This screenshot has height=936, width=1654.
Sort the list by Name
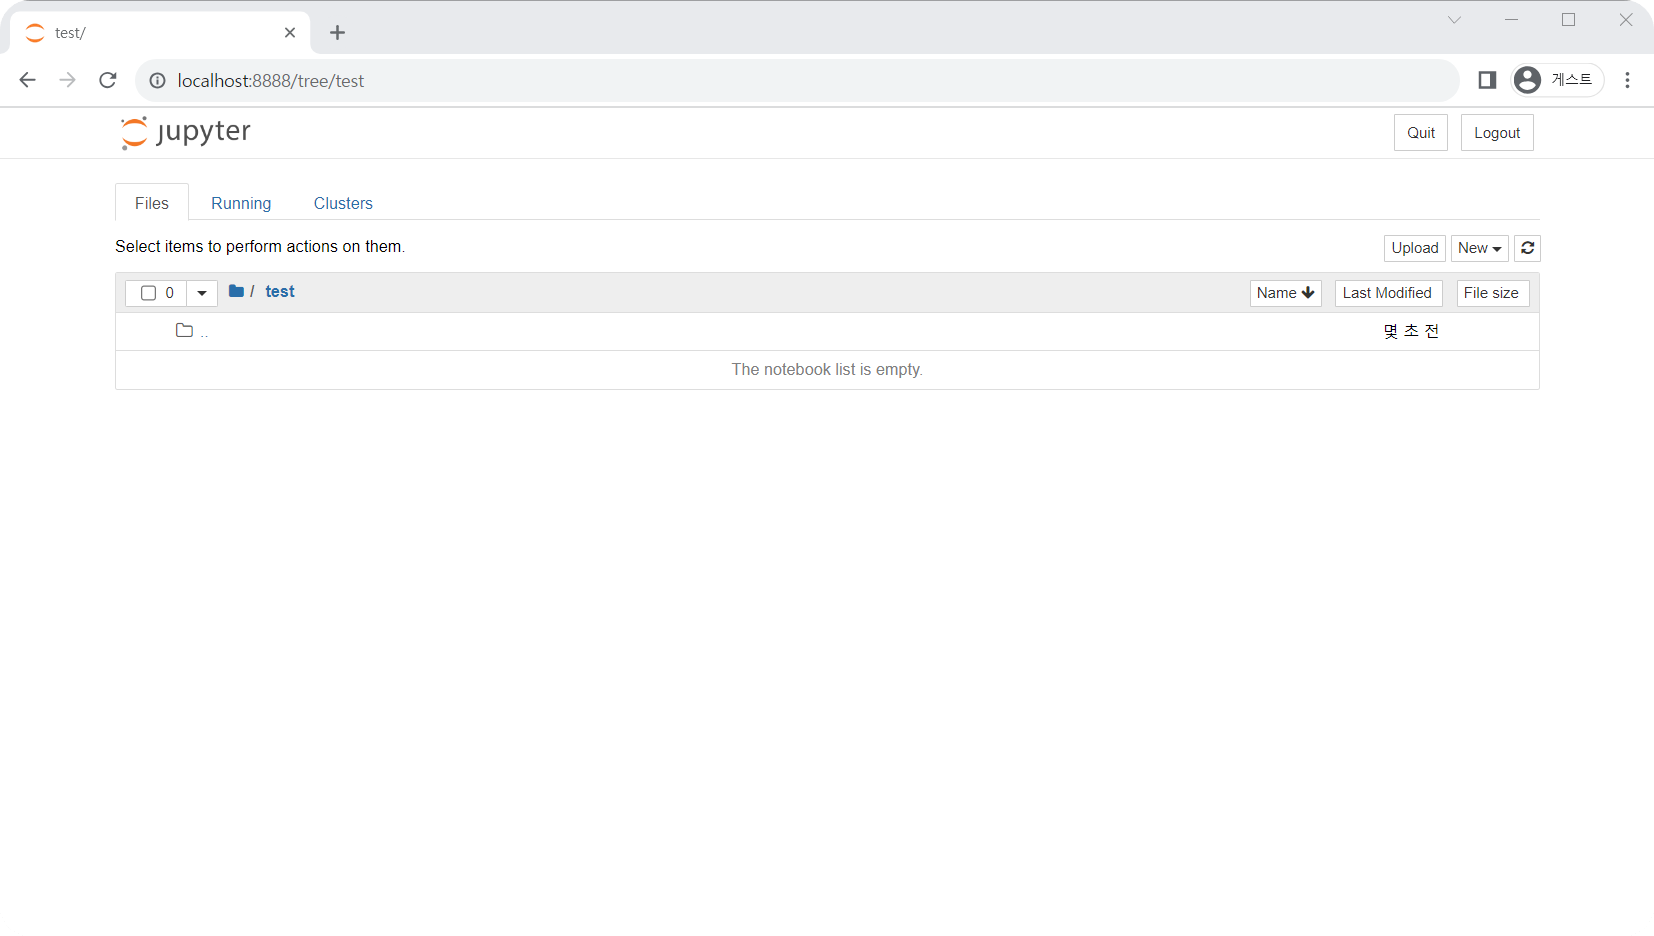click(x=1285, y=293)
